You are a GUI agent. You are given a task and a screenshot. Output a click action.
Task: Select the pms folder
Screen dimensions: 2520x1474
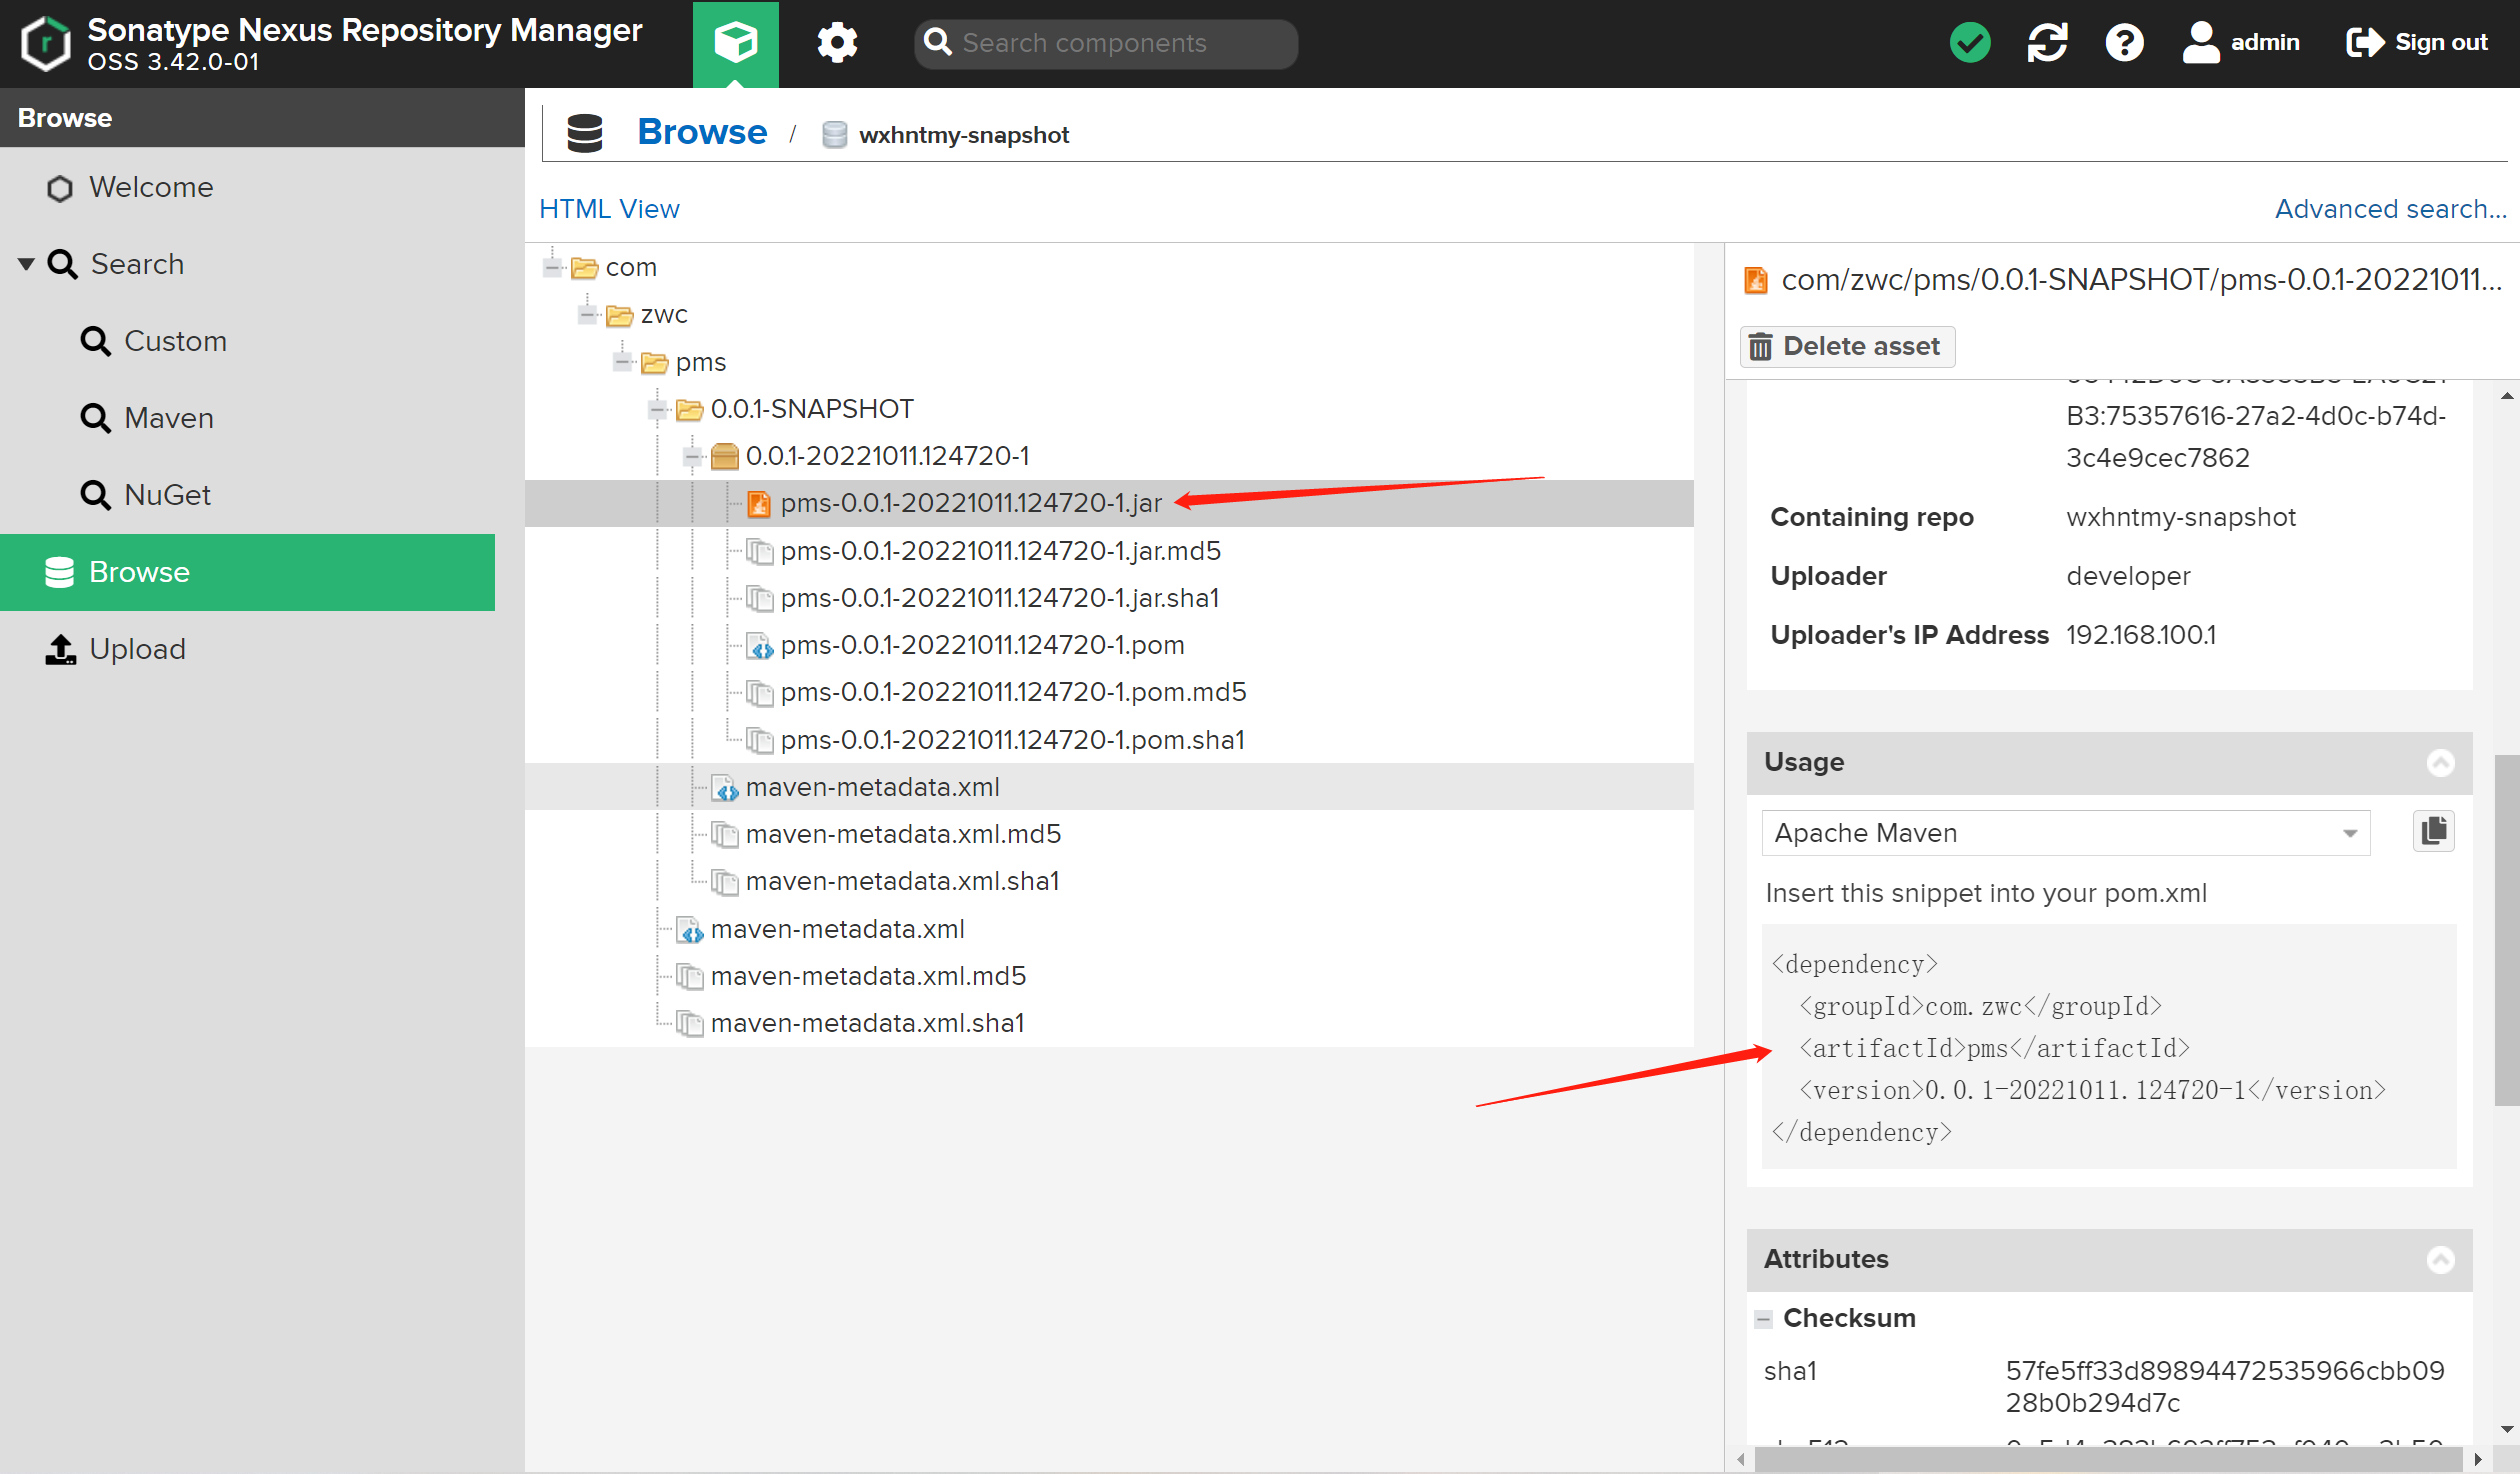[x=700, y=362]
